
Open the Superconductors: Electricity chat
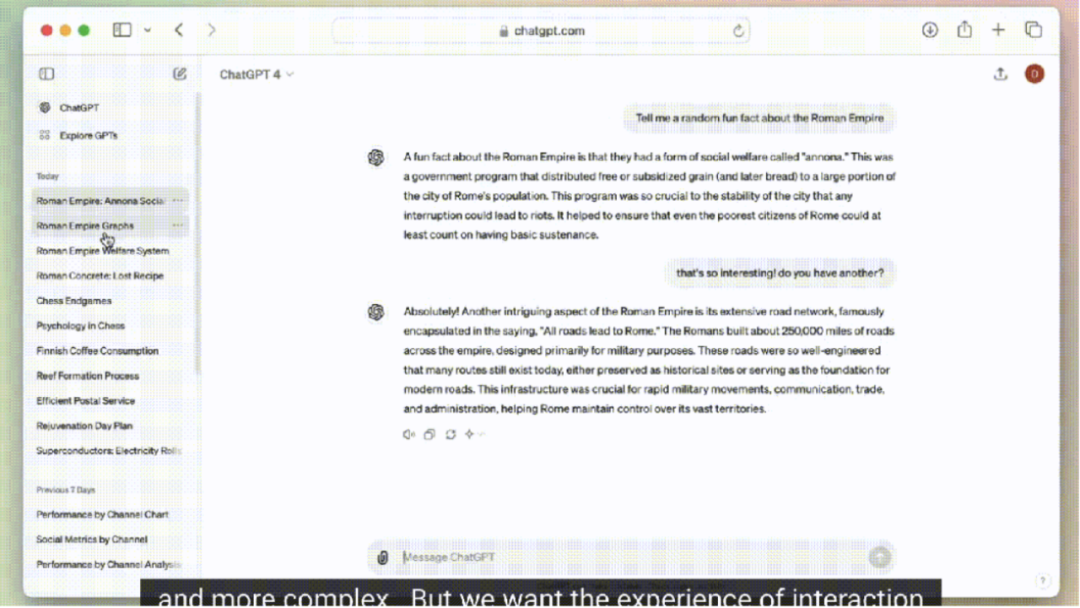110,451
